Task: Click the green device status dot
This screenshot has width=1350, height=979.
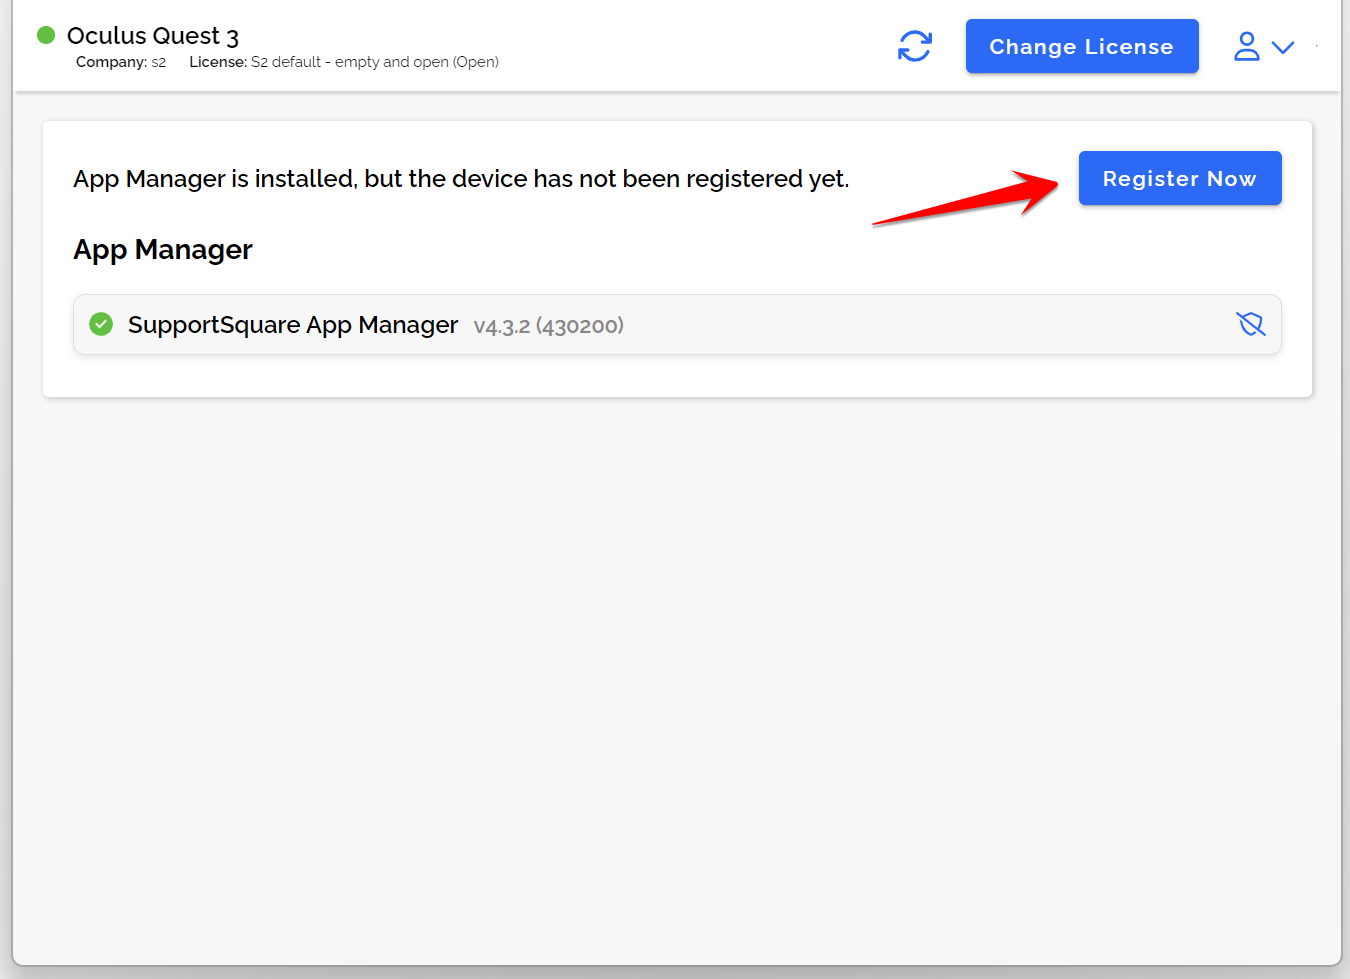Action: point(46,35)
